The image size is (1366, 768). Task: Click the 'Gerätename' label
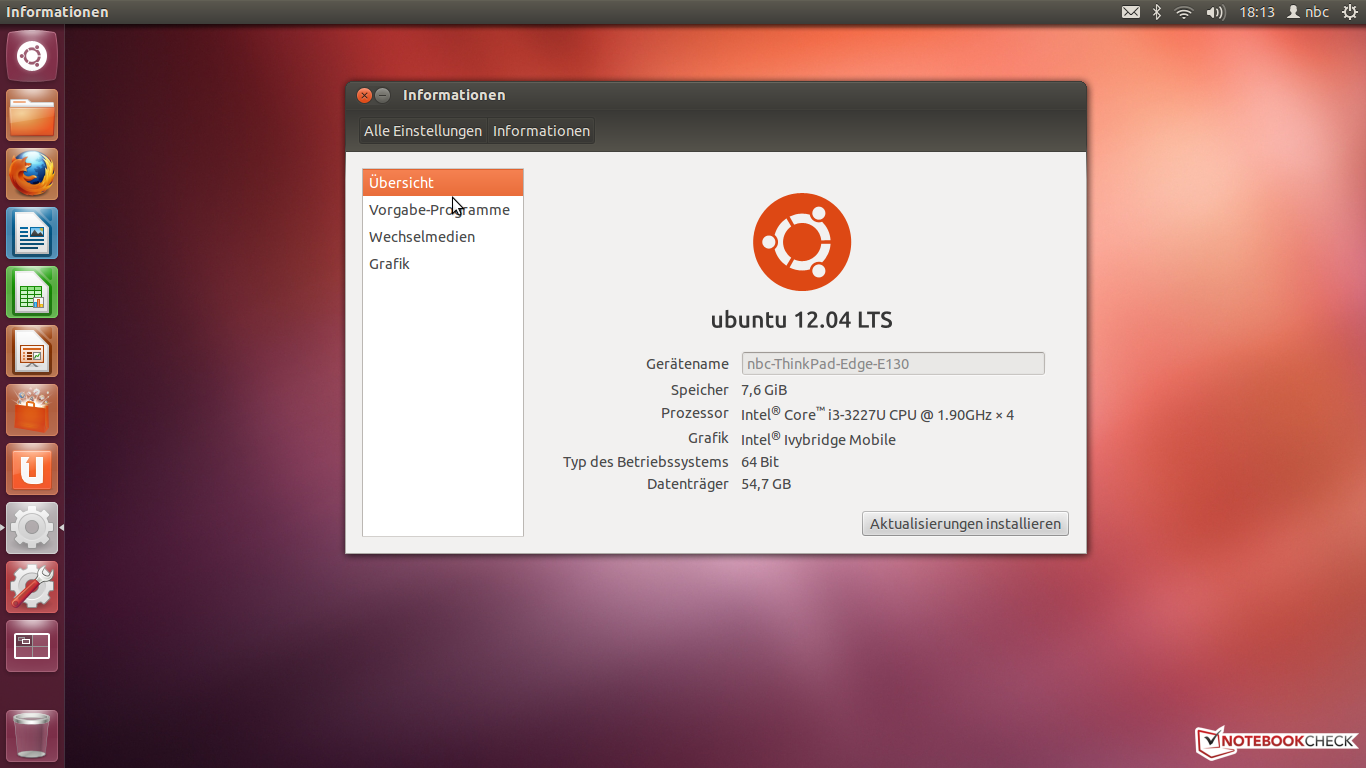click(688, 364)
